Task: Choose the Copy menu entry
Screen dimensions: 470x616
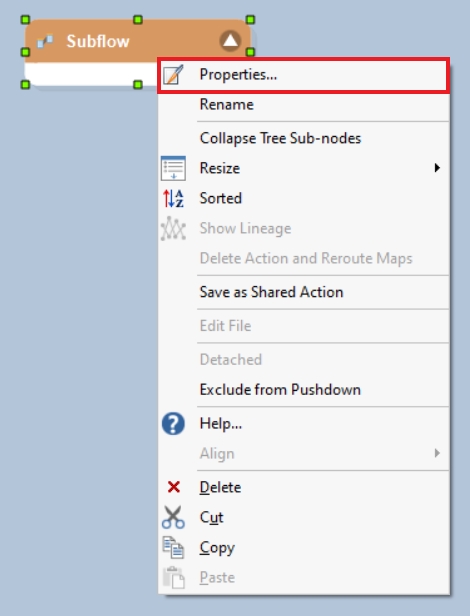Action: pos(303,547)
